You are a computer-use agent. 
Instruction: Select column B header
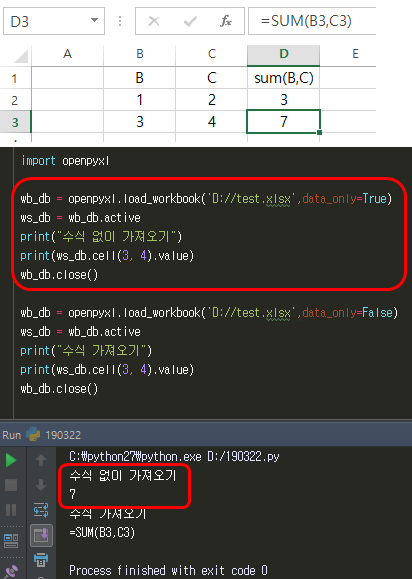point(140,54)
